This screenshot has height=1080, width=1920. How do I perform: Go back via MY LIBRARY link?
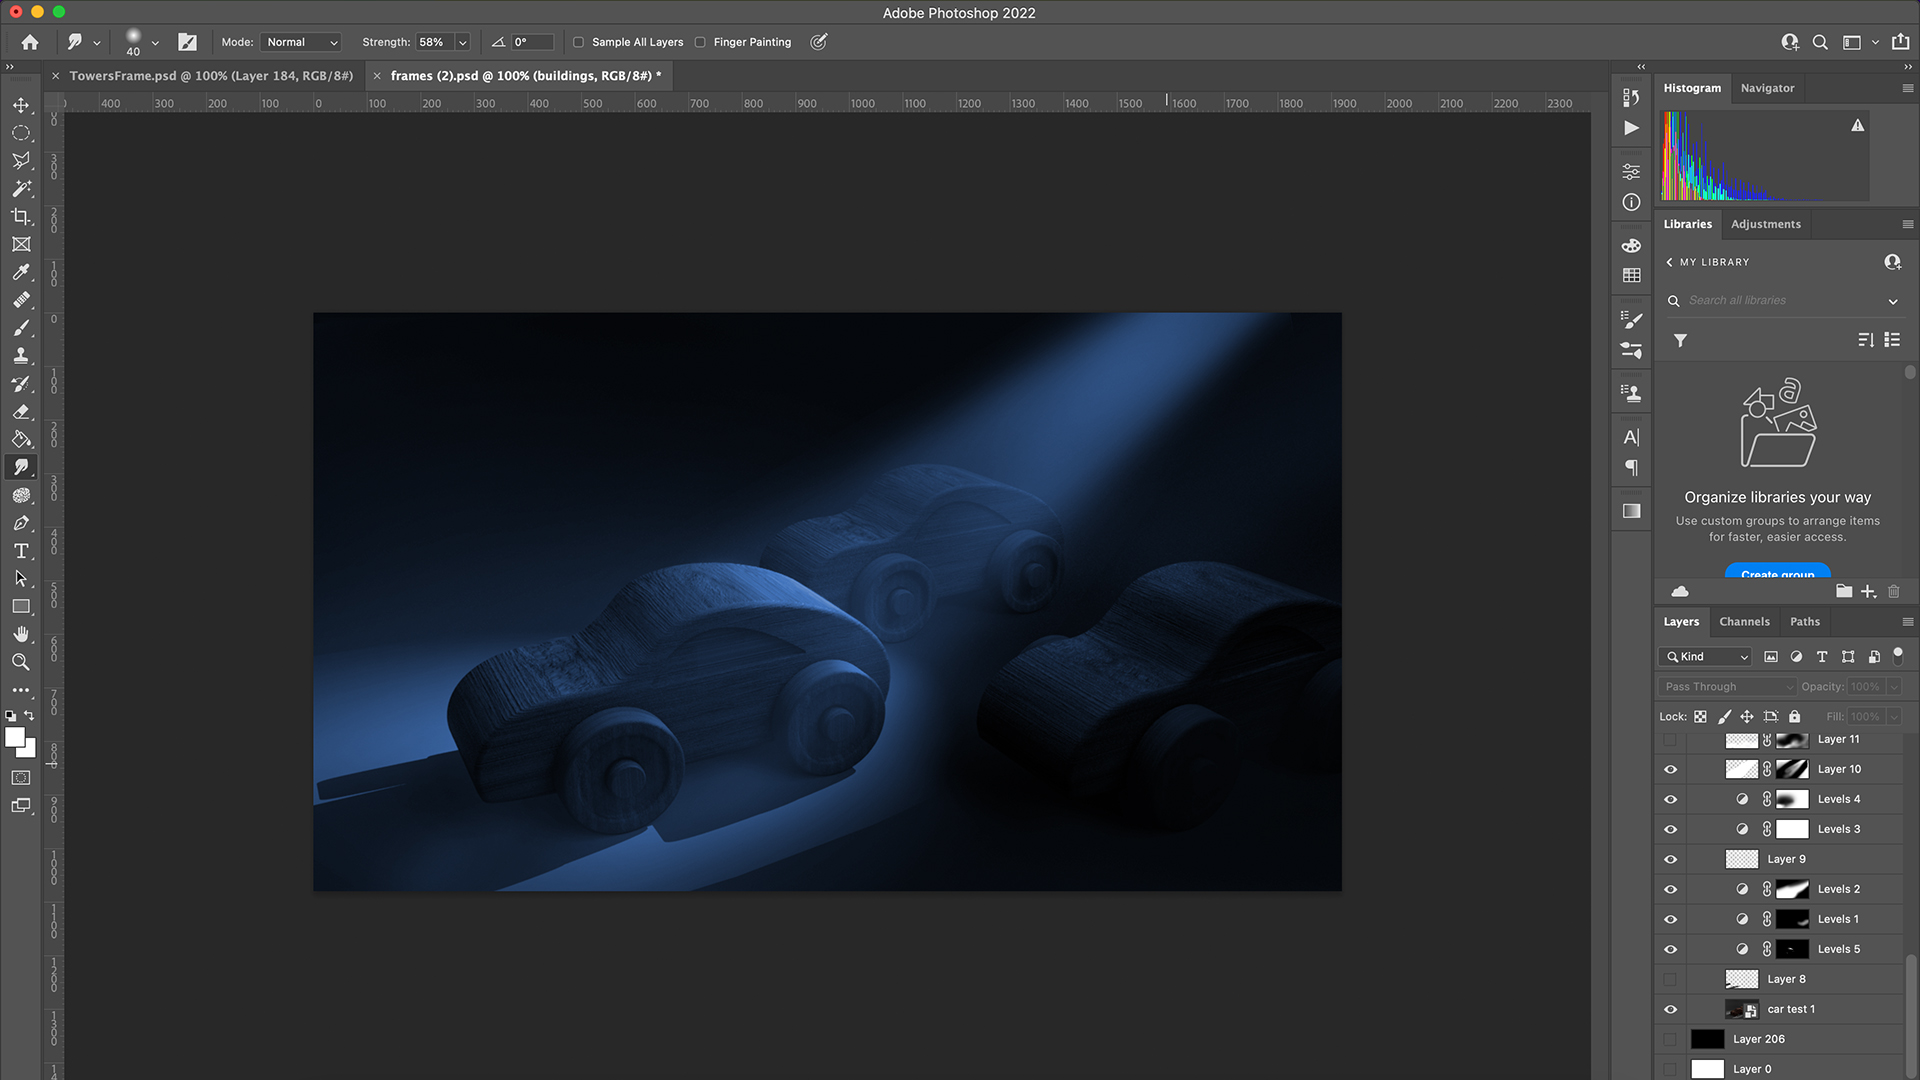pos(1708,262)
